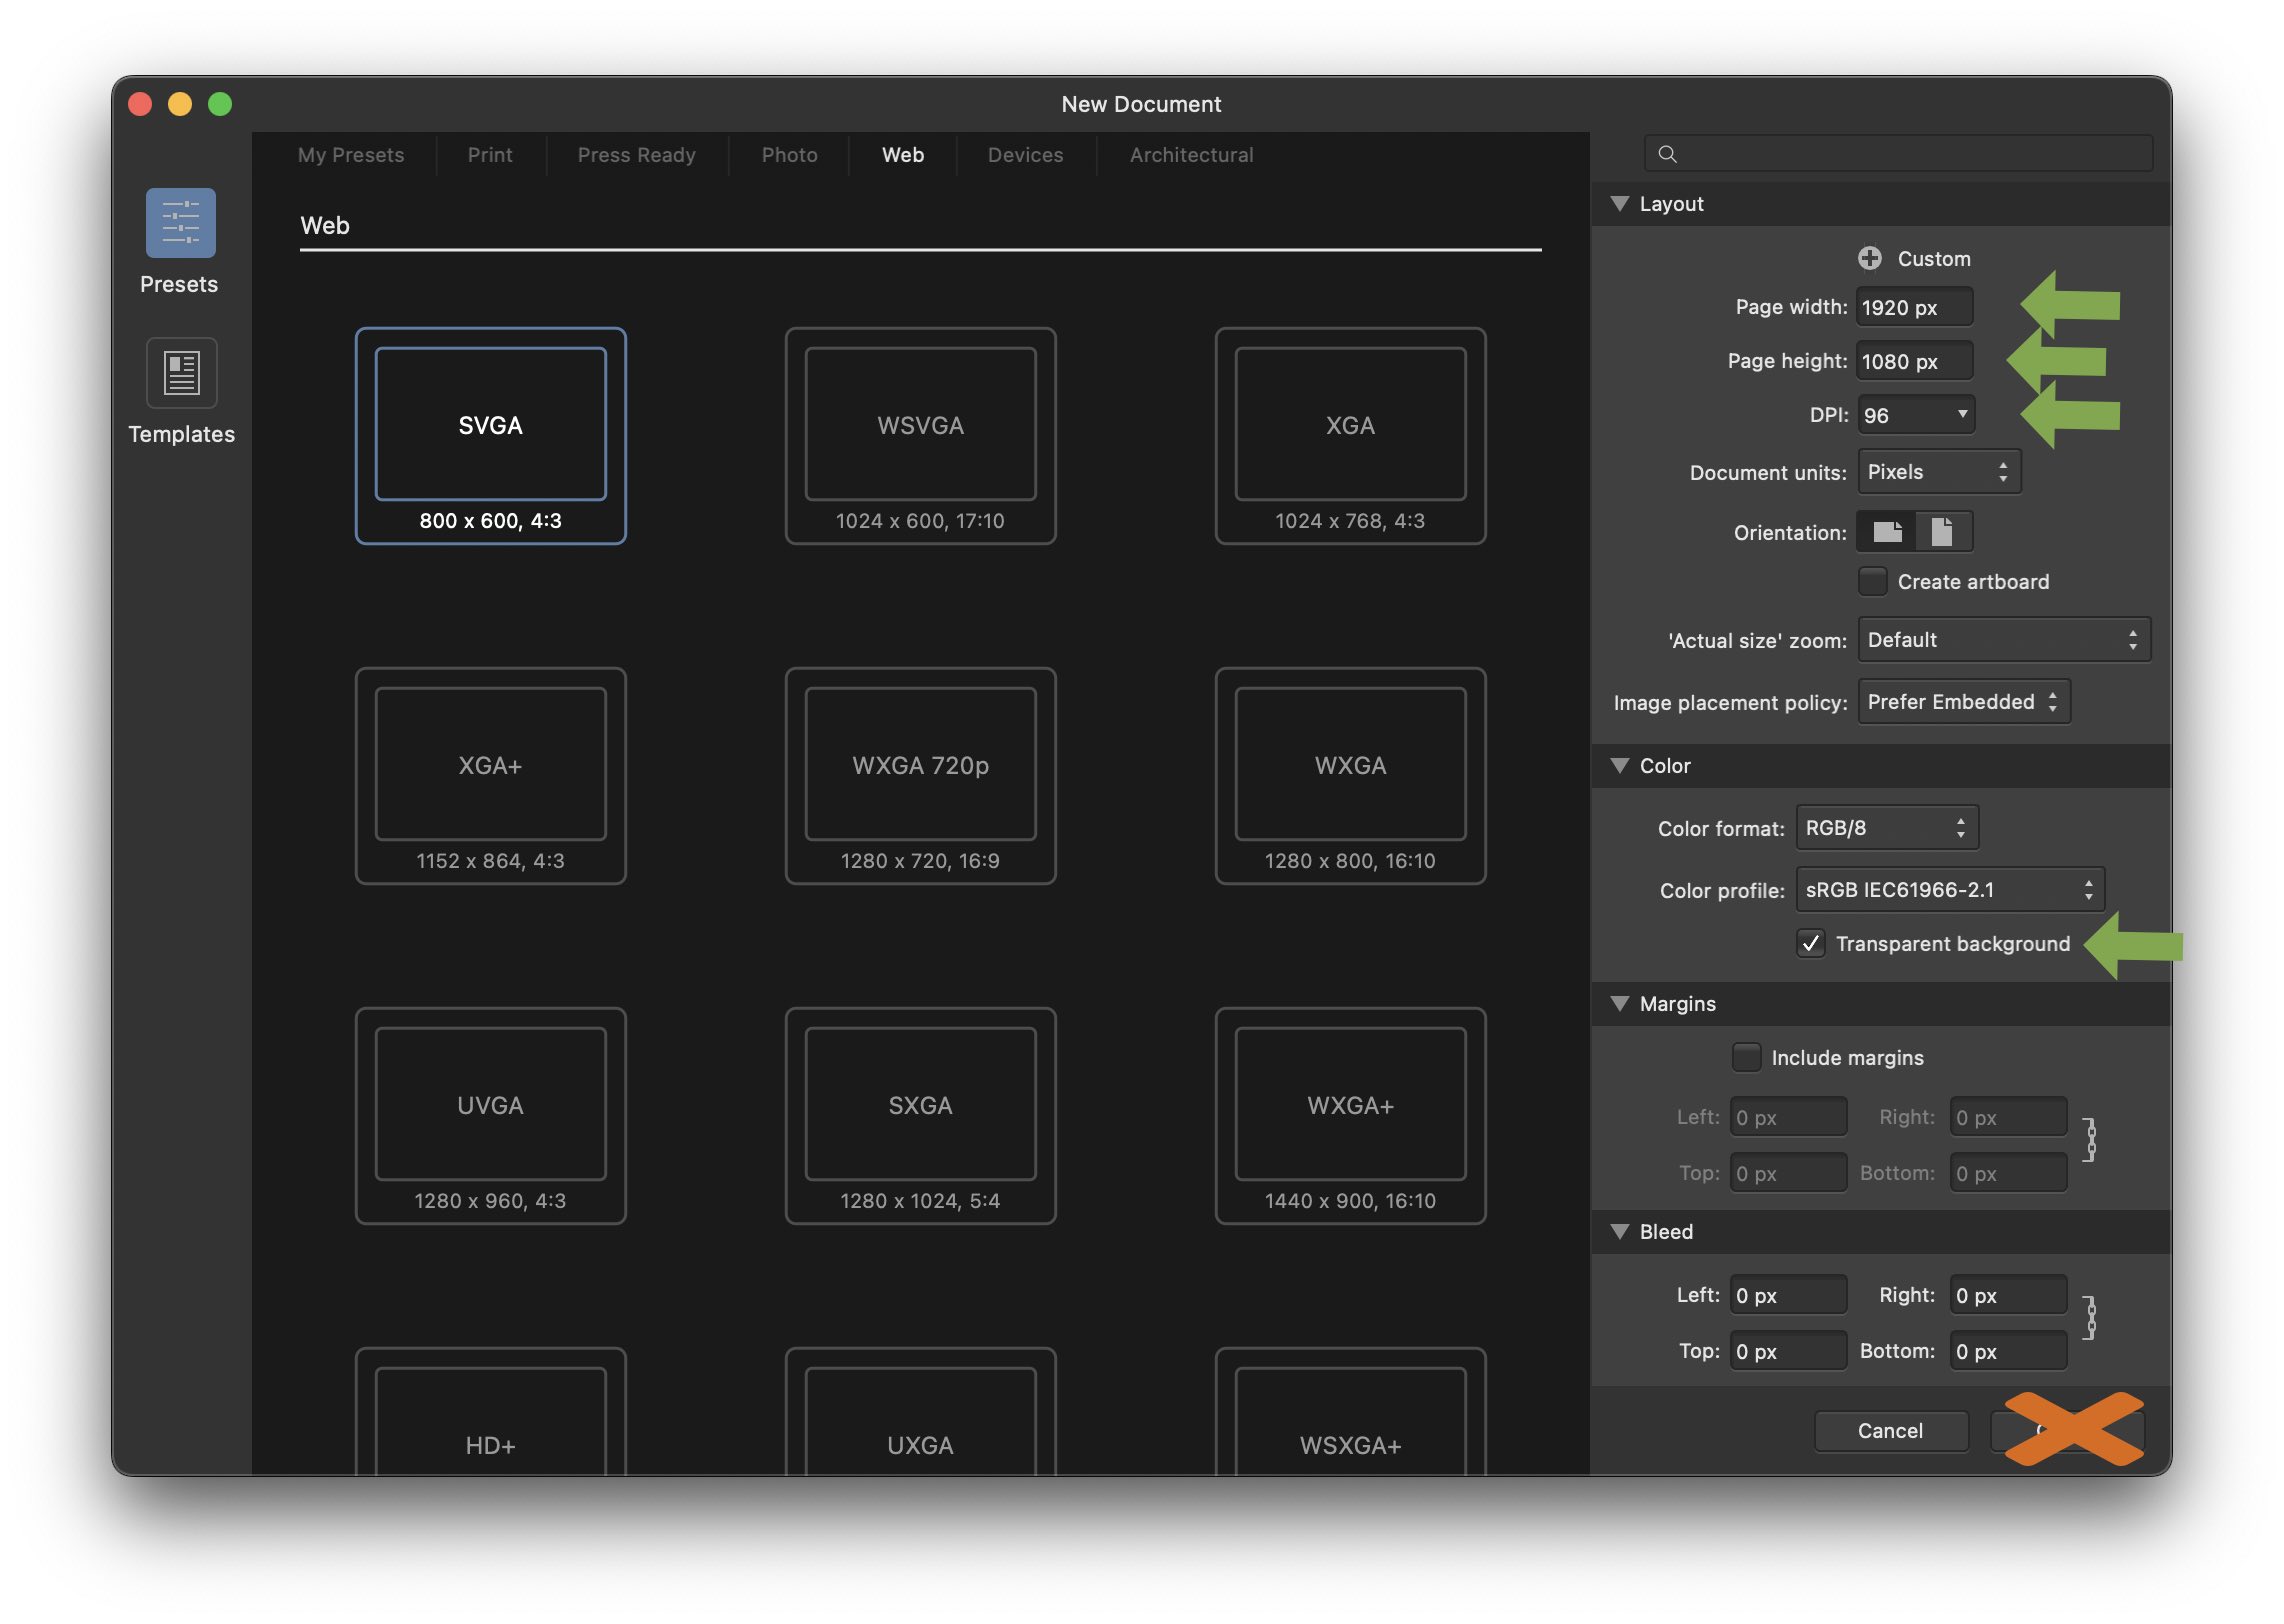The image size is (2284, 1624).
Task: Switch to the Devices tab
Action: 1024,155
